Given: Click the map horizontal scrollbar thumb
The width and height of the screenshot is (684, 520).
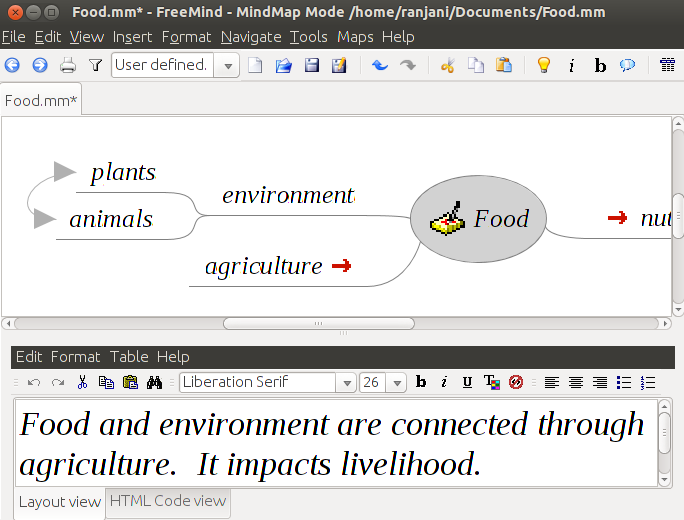Looking at the screenshot, I should click(318, 324).
